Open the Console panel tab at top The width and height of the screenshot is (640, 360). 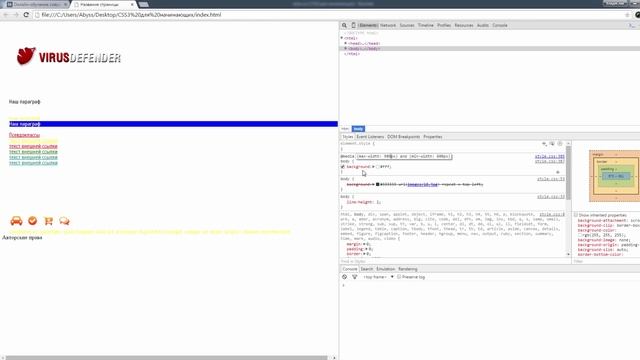coord(500,25)
